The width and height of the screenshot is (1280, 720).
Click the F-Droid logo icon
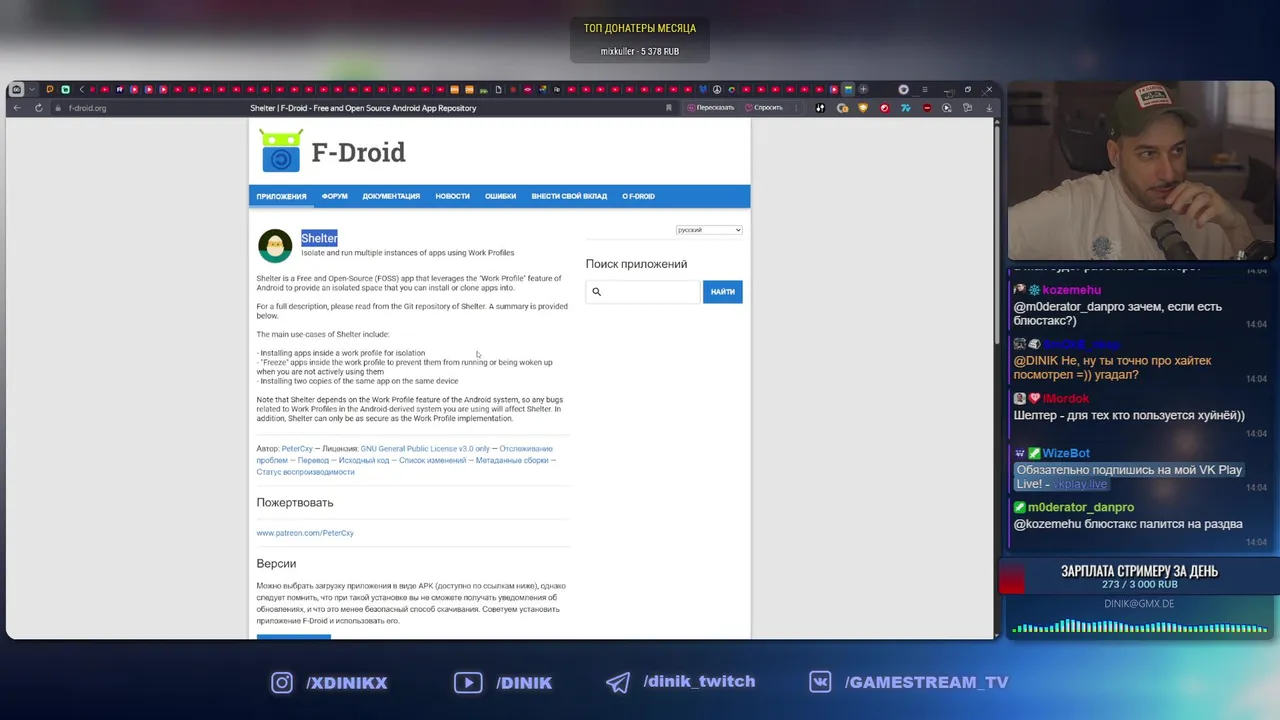pos(281,152)
